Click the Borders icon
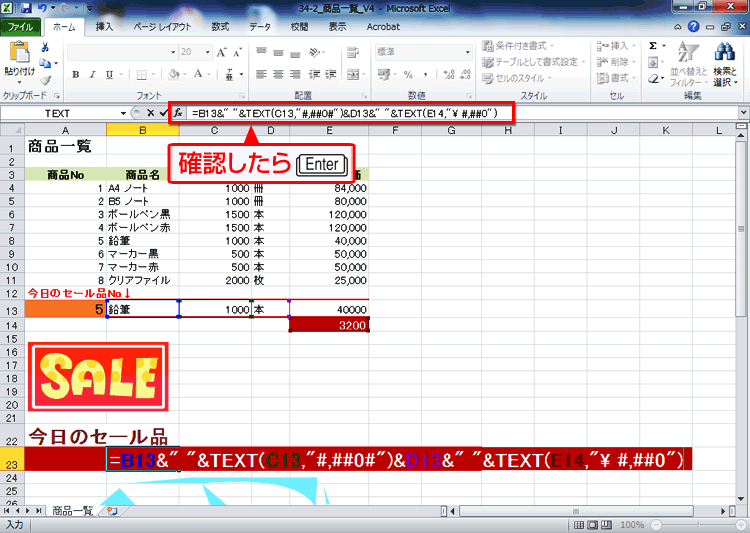 point(142,75)
